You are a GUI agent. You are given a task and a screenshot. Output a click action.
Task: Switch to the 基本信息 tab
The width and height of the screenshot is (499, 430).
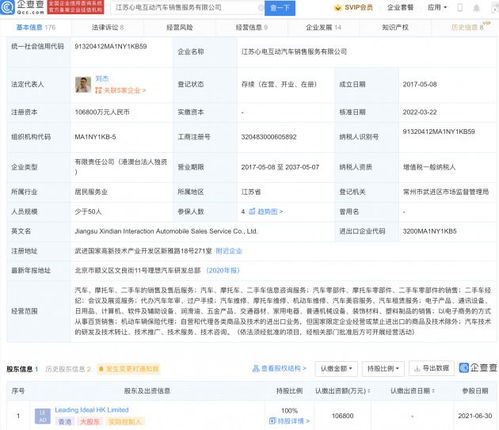coord(36,27)
